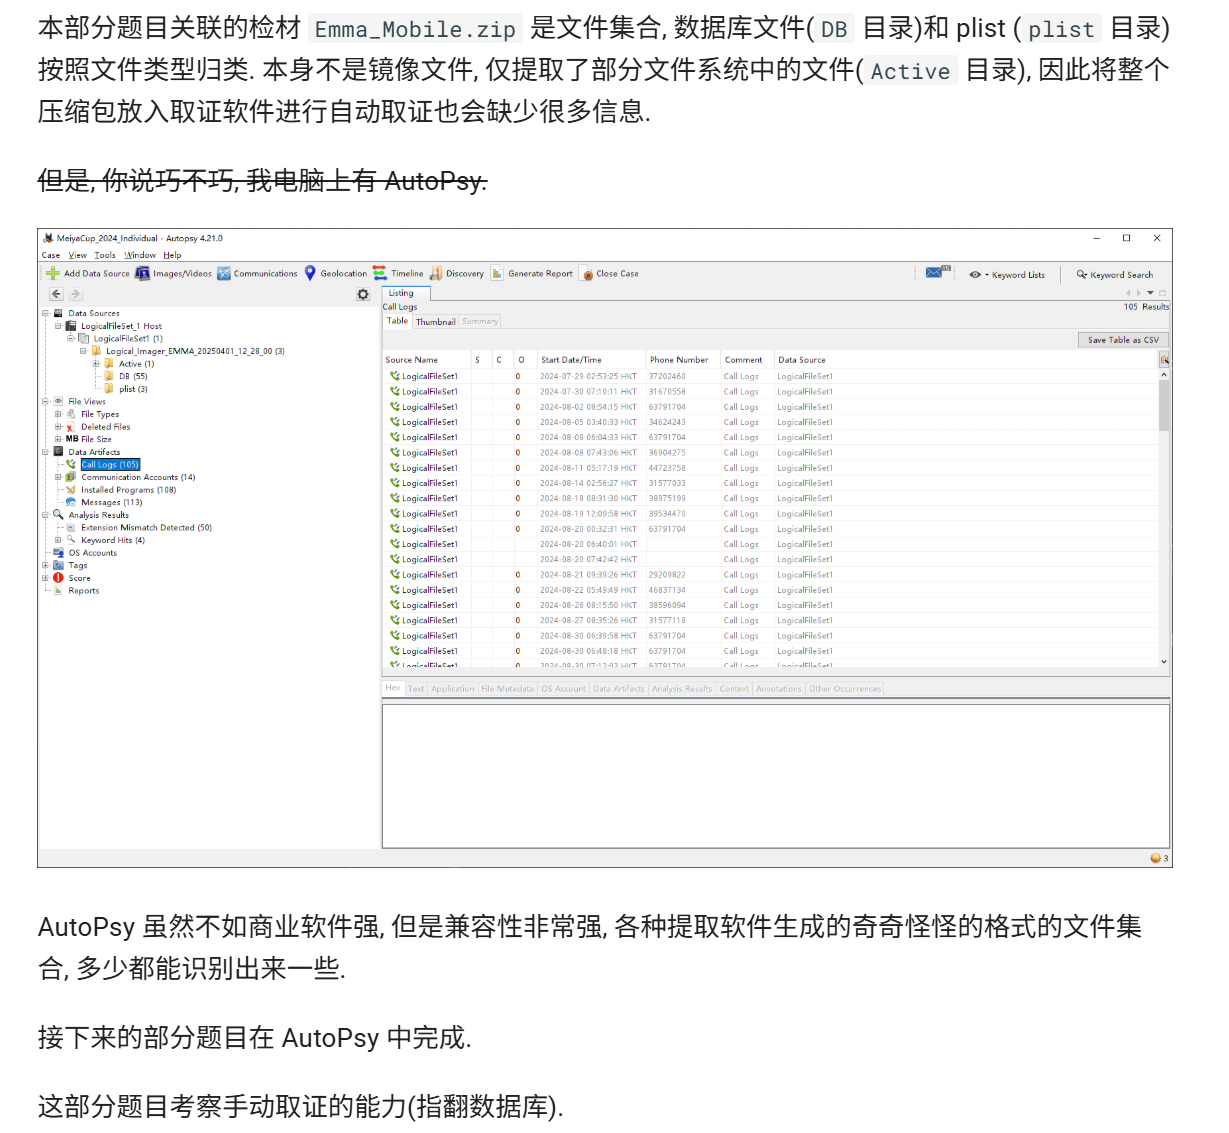Launch the Timeline tool

[x=380, y=273]
